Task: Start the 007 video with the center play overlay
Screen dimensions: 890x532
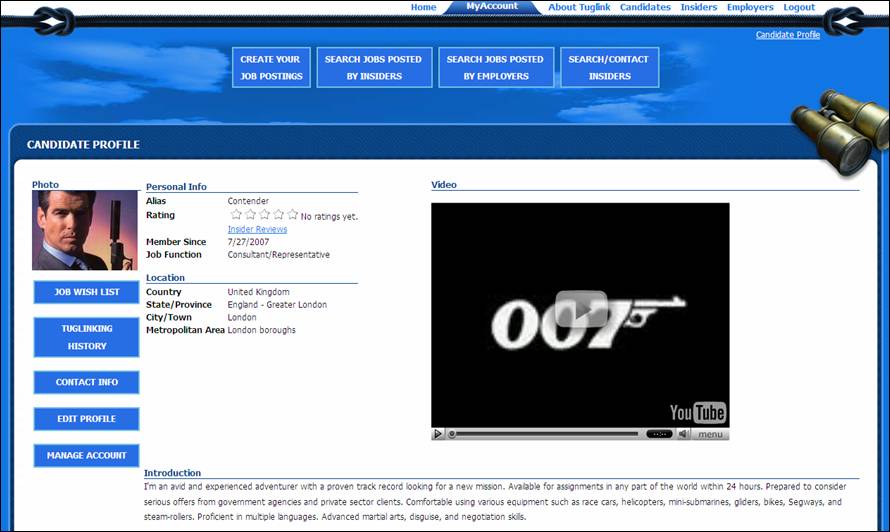Action: click(x=581, y=309)
